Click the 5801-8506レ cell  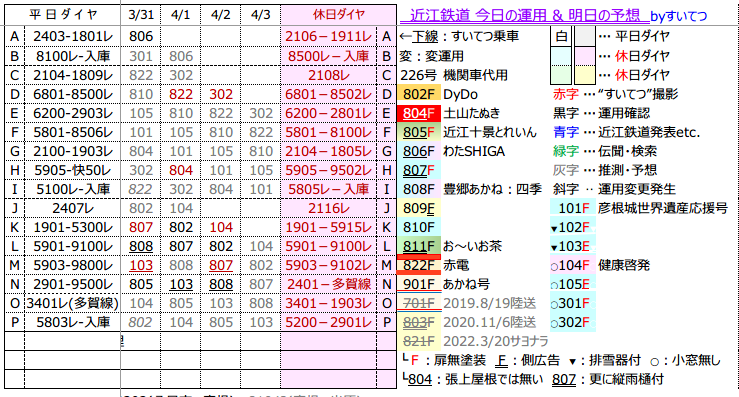[73, 132]
